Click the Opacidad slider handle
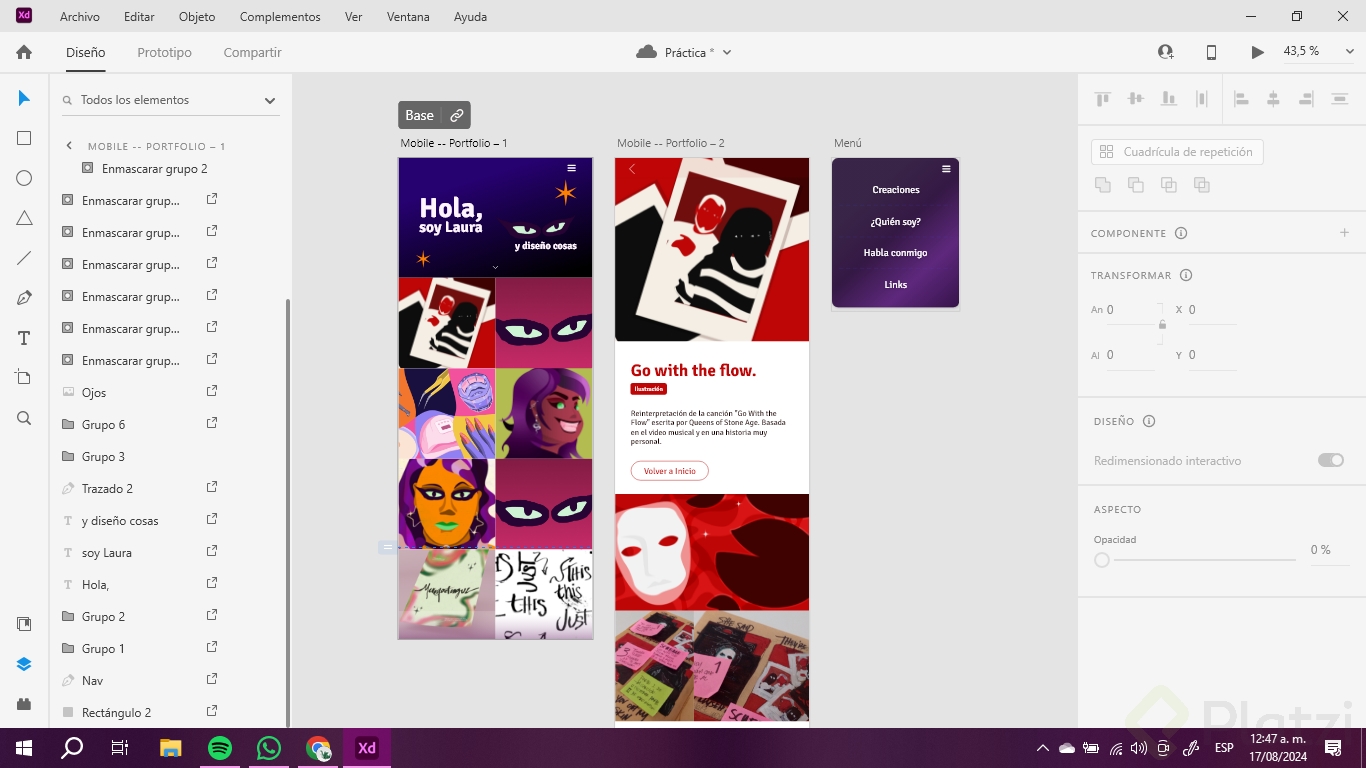 click(x=1102, y=560)
